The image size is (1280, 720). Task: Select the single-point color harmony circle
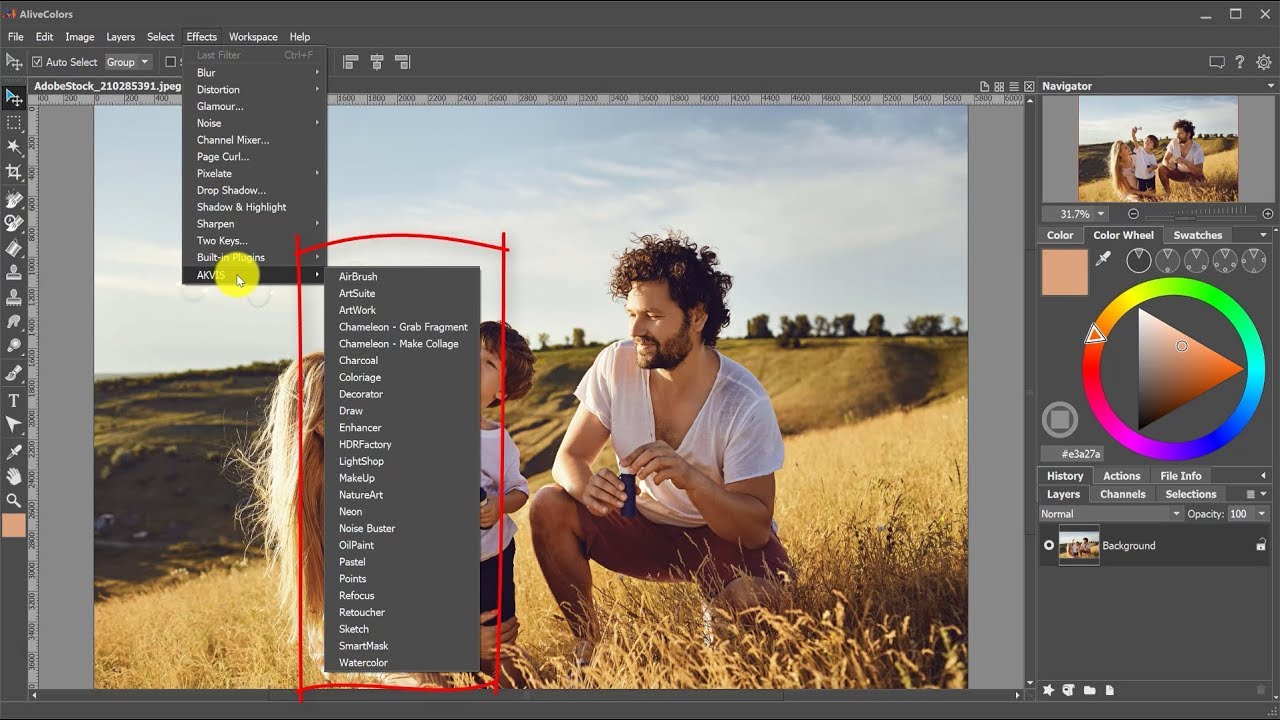[1138, 261]
